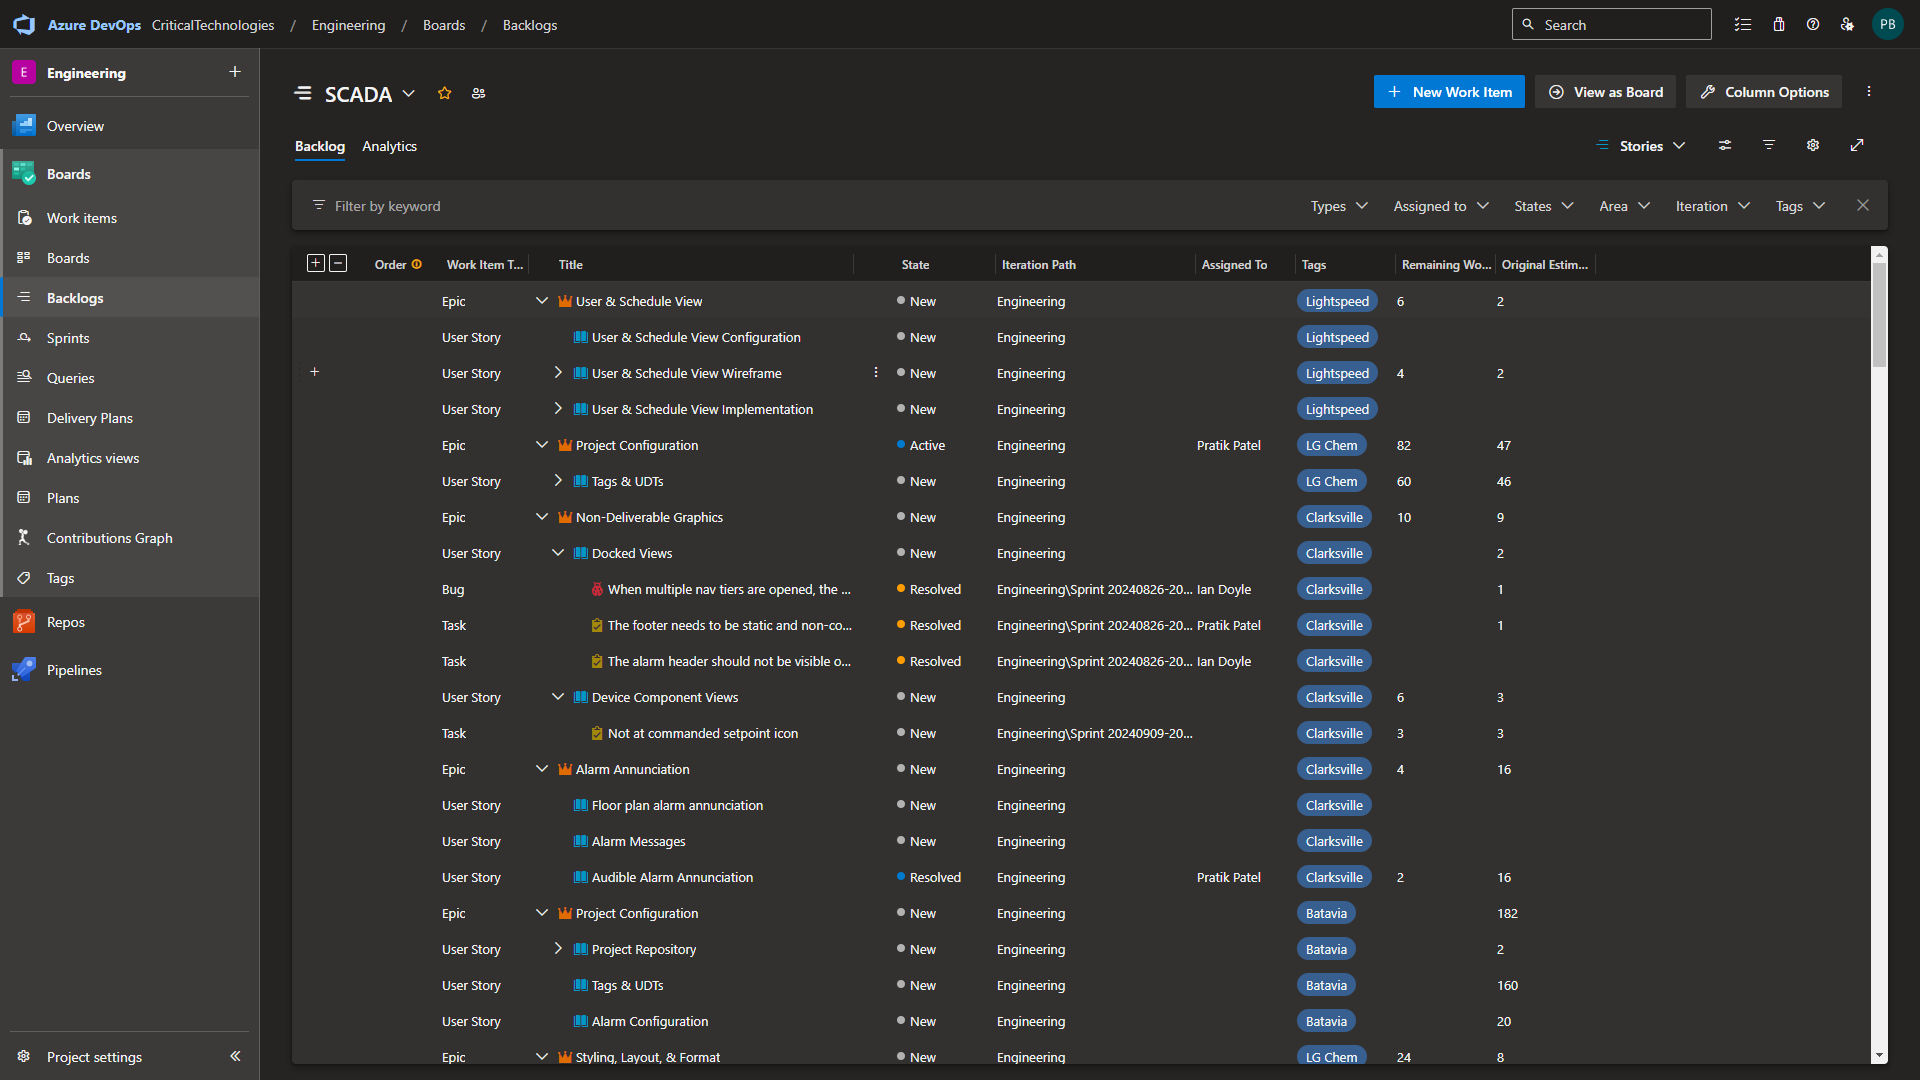Click View as Board button
This screenshot has width=1920, height=1080.
click(1606, 92)
